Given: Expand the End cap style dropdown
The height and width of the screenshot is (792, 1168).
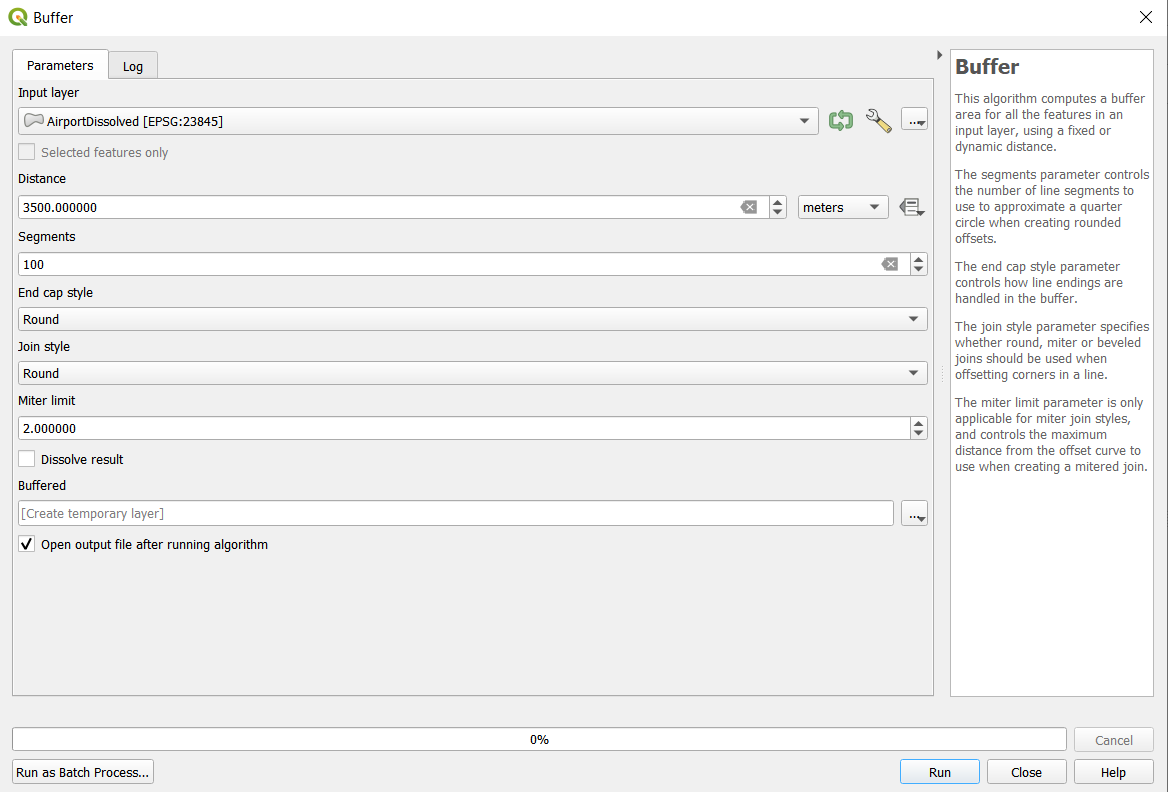Looking at the screenshot, I should (472, 319).
